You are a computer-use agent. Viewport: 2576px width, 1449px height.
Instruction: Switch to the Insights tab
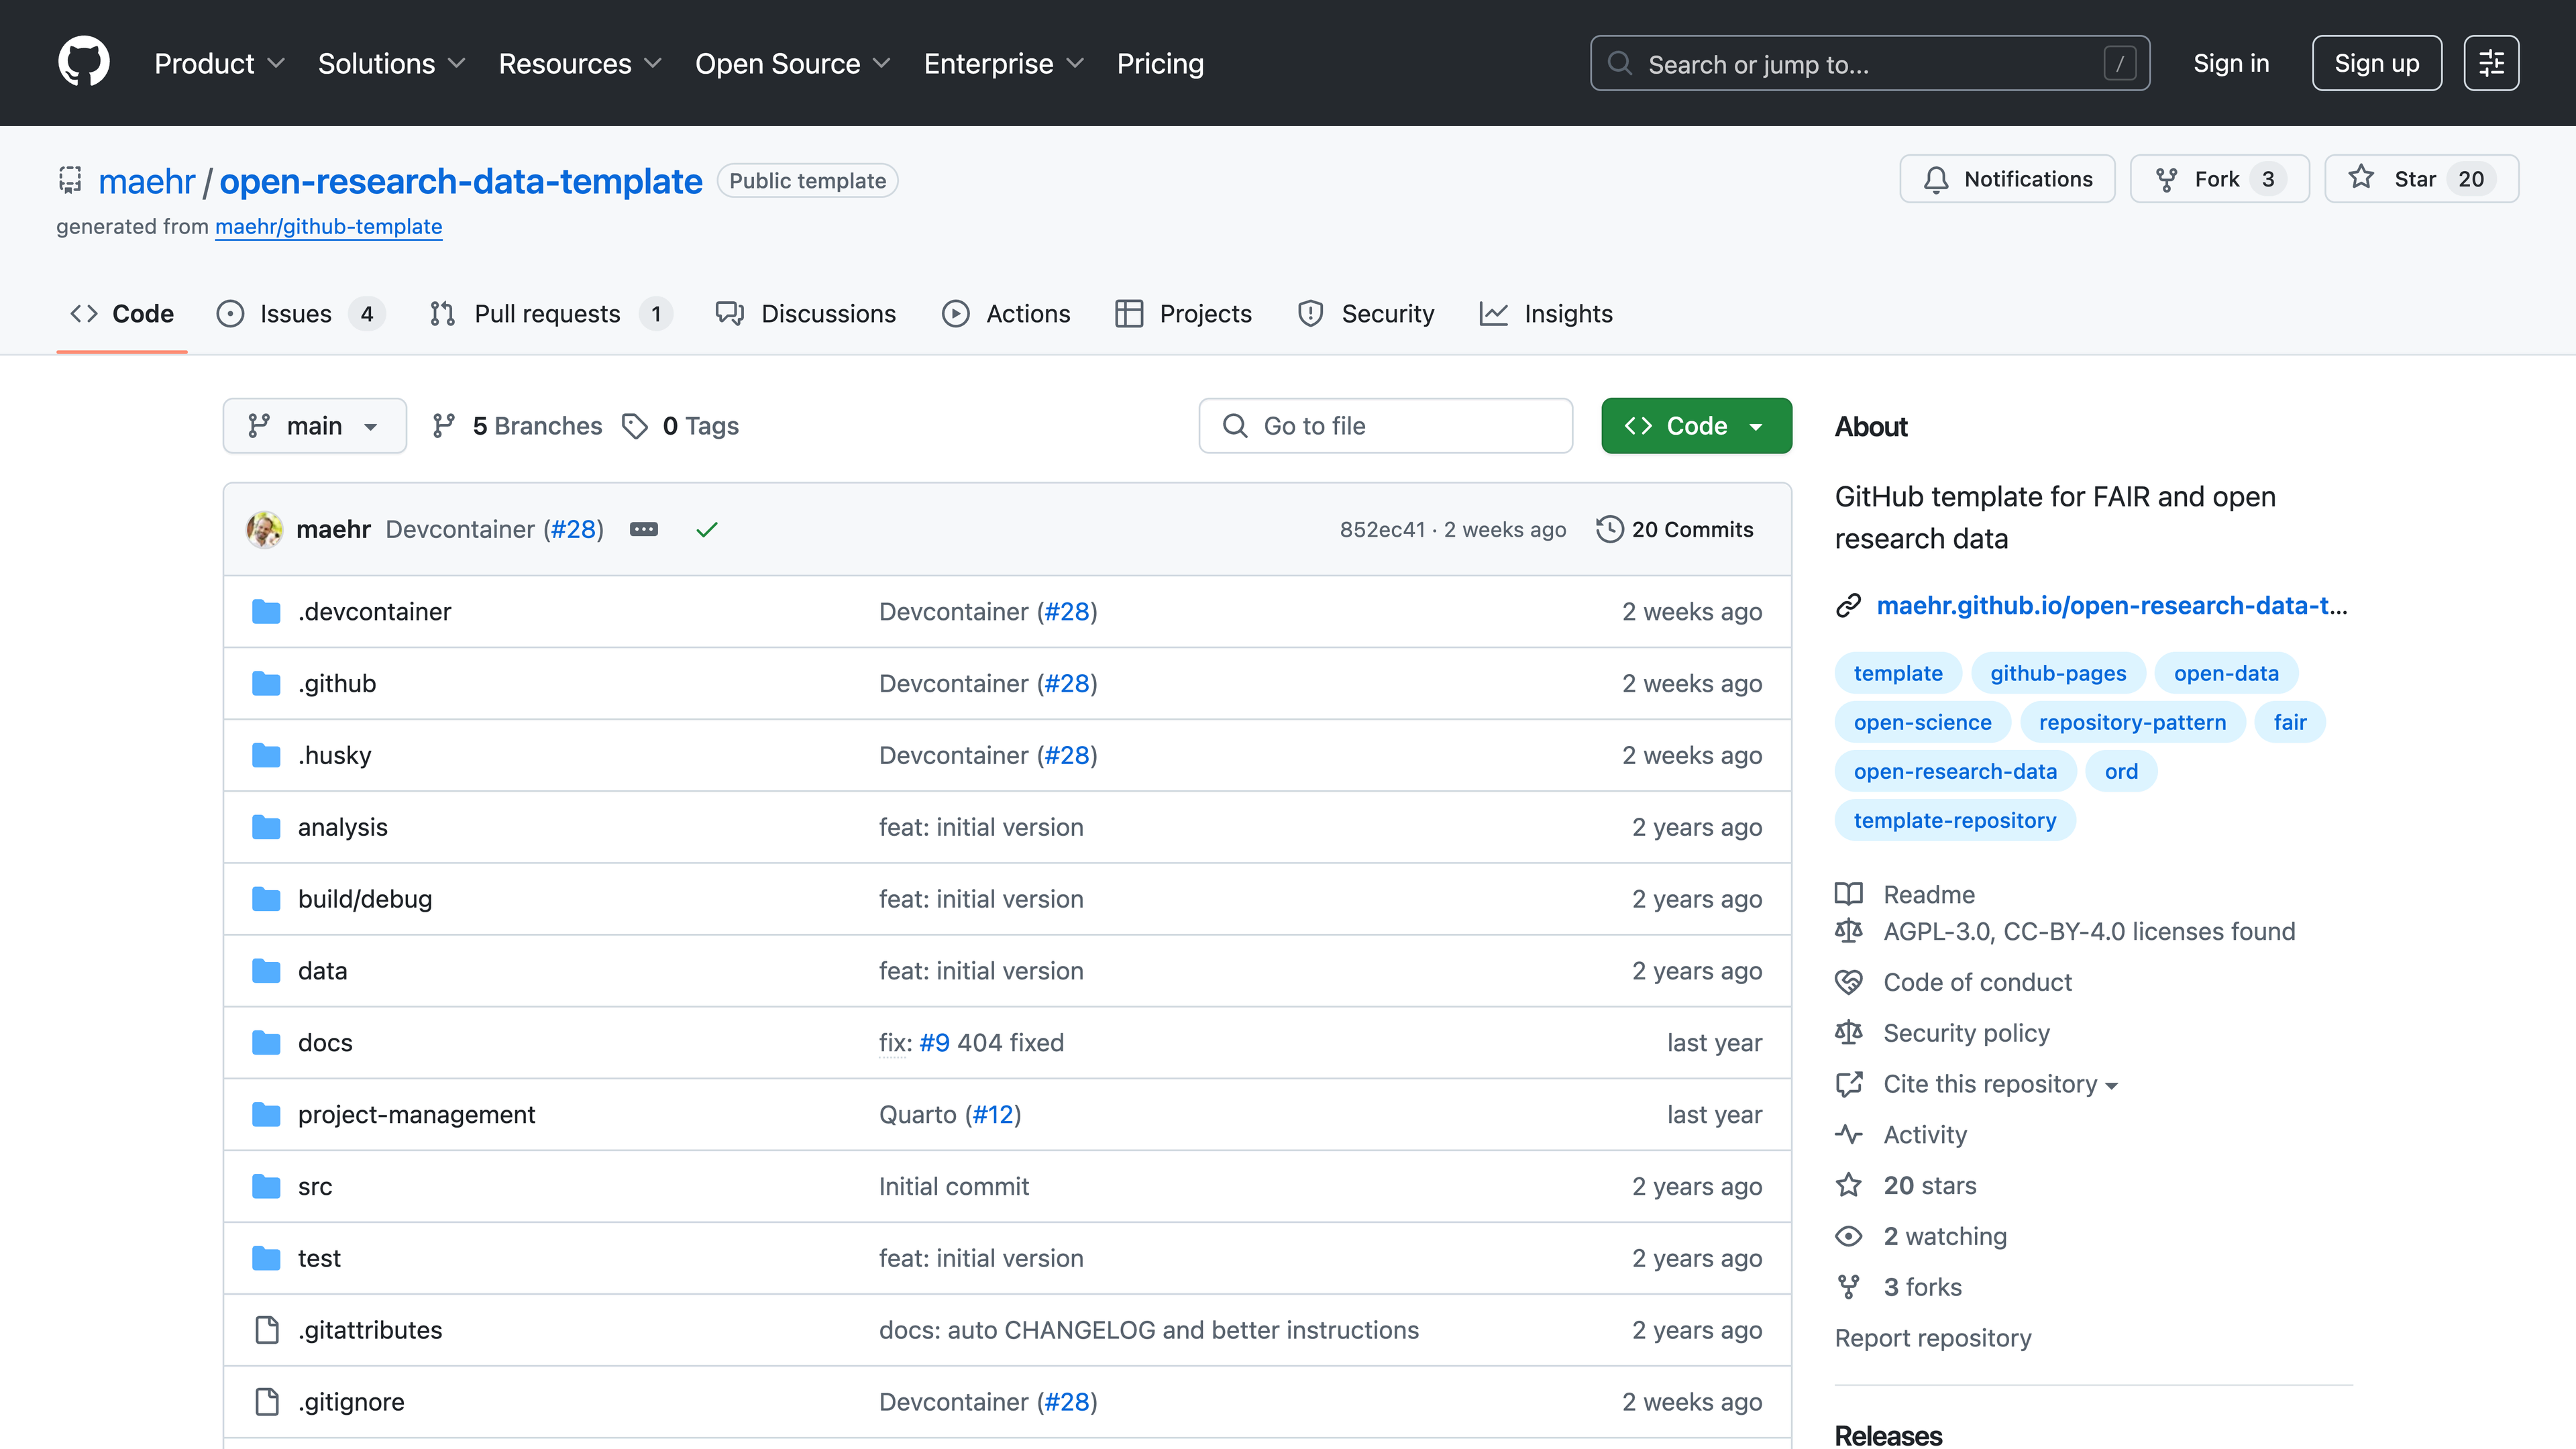pyautogui.click(x=1567, y=314)
